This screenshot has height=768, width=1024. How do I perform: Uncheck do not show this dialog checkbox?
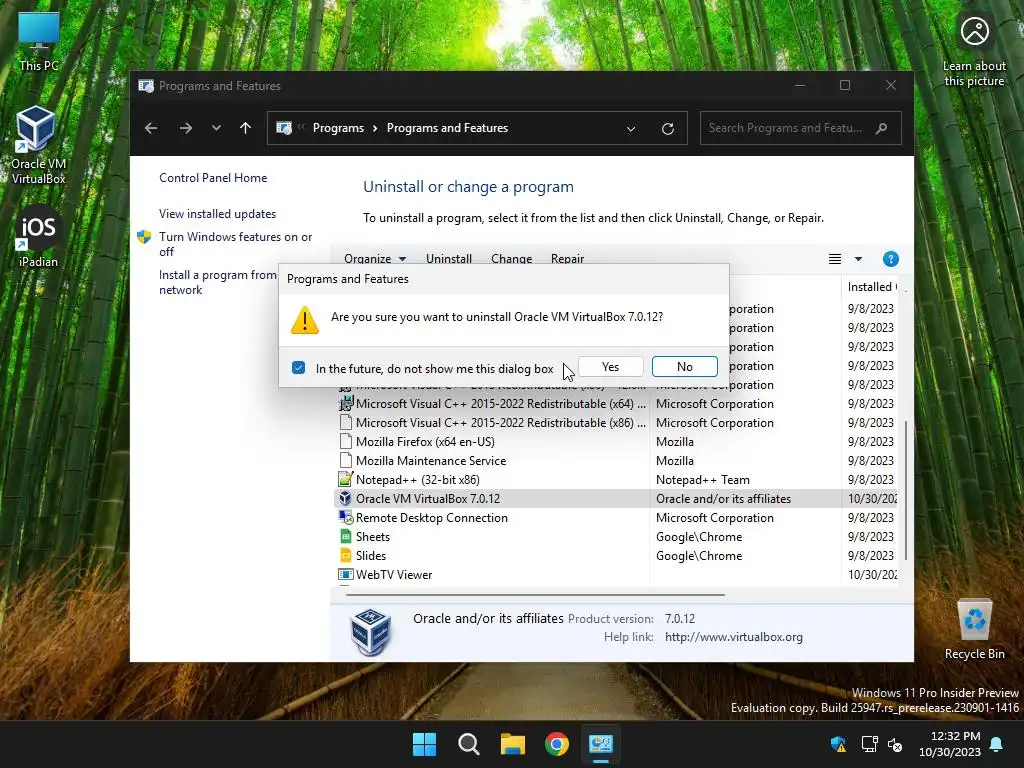(298, 368)
